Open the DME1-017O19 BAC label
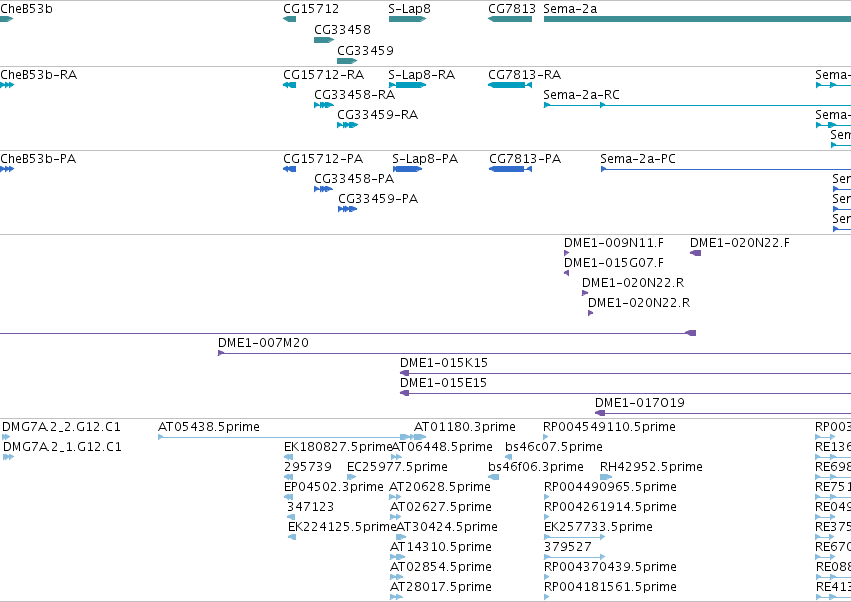This screenshot has width=851, height=602. pos(640,403)
